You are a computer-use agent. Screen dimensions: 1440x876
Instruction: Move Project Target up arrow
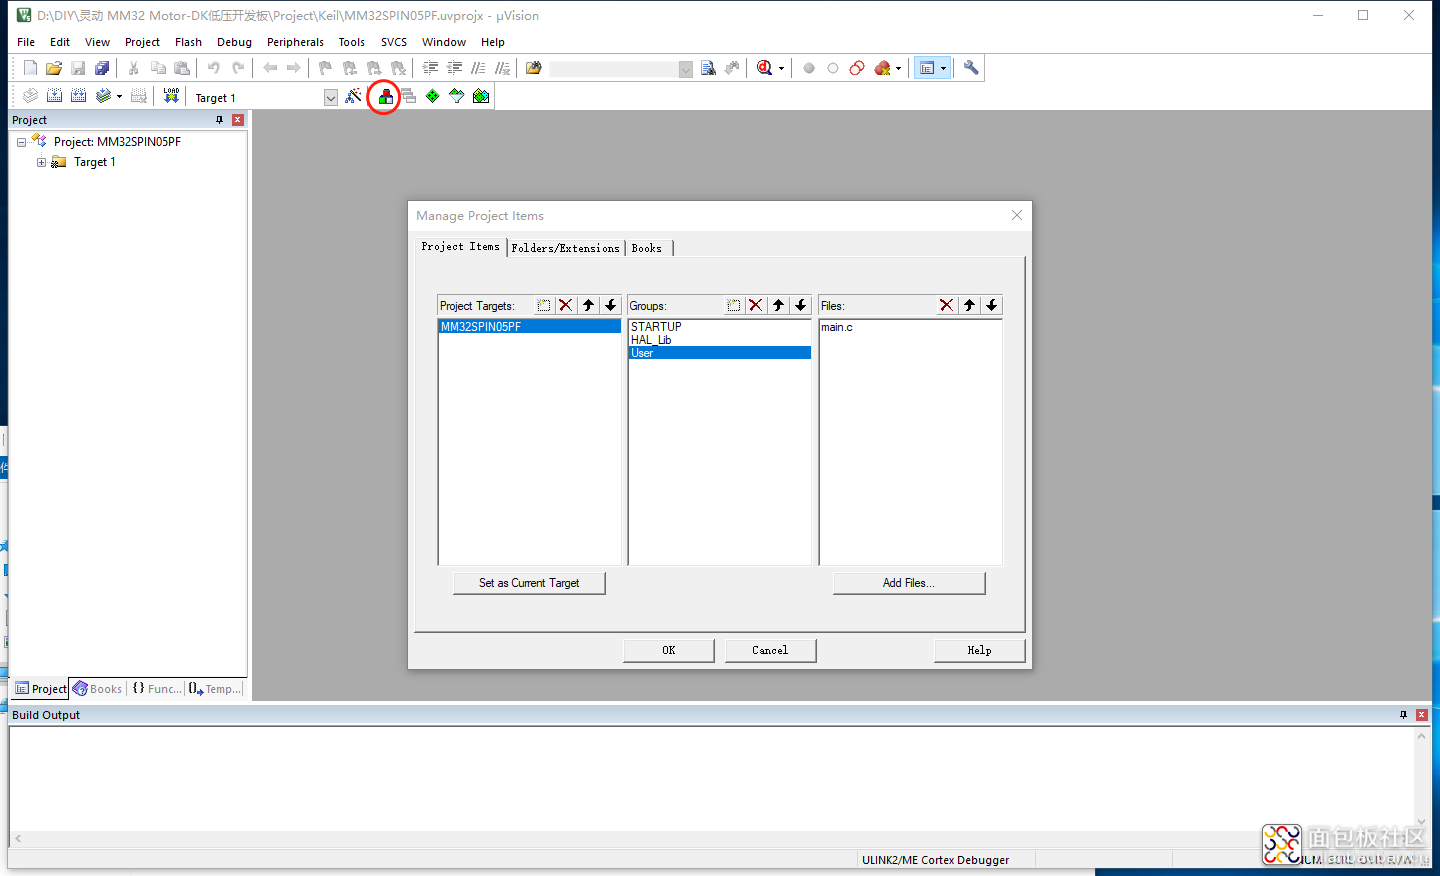588,305
